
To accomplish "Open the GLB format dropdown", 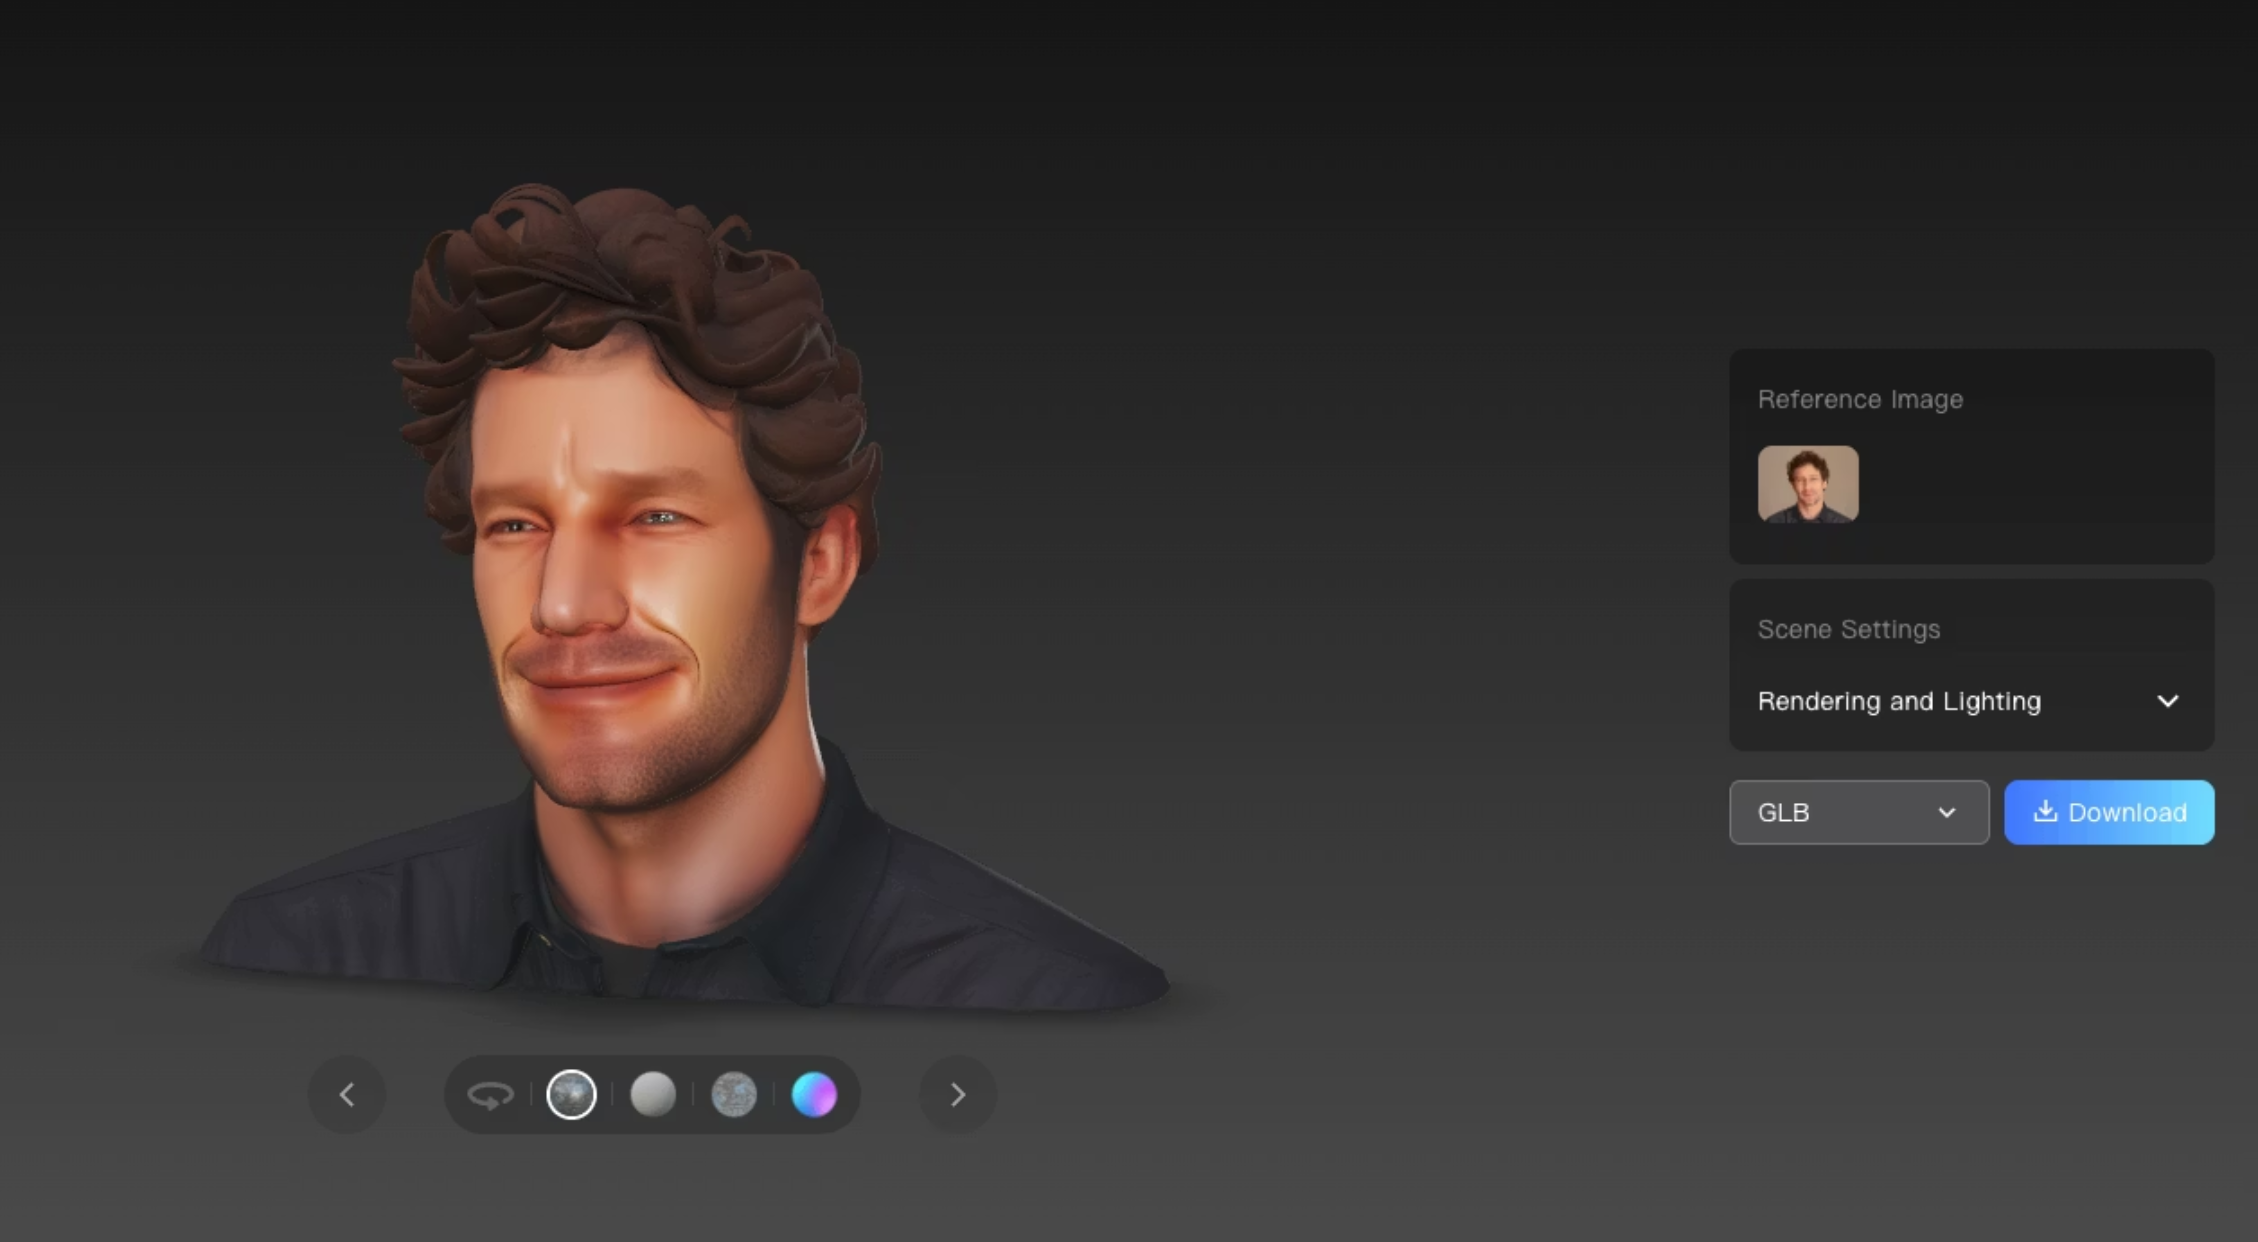I will point(1858,812).
